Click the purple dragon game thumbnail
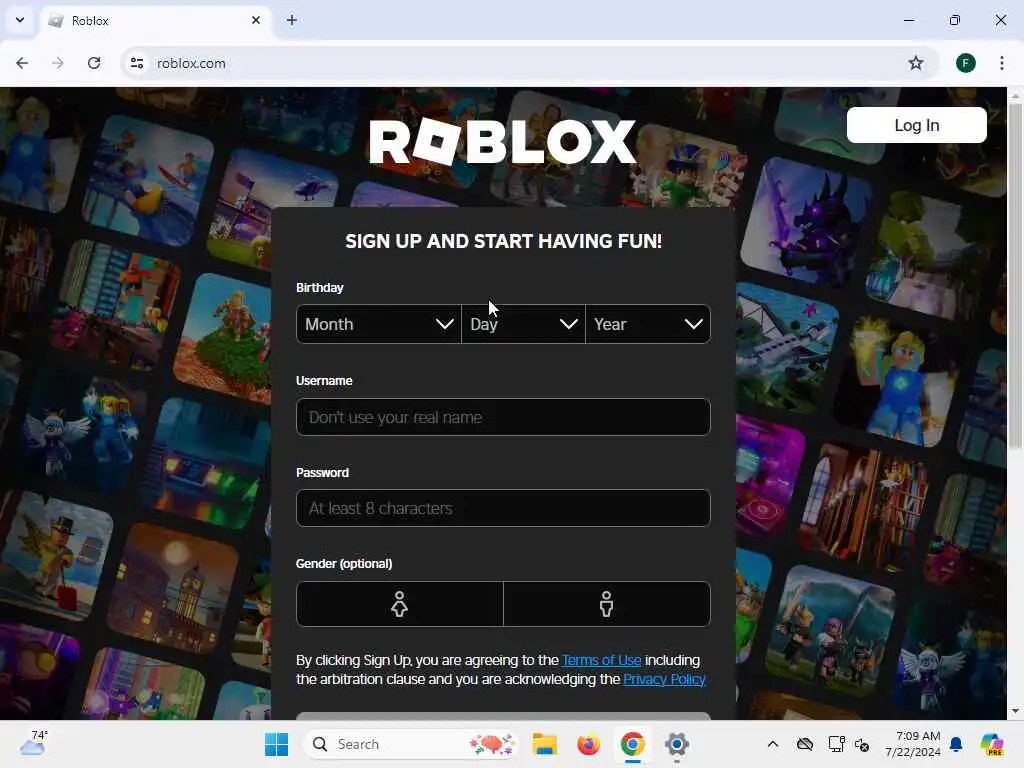Screen dimensions: 1024x768 click(808, 223)
